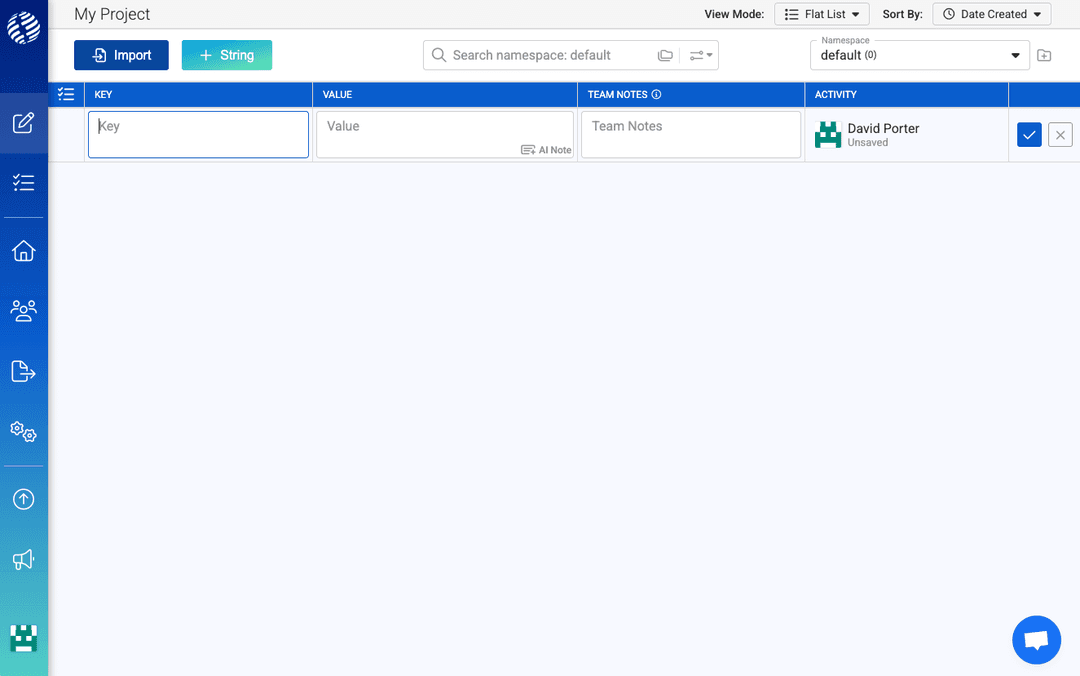This screenshot has width=1080, height=676.
Task: Open the Flat List view mode dropdown
Action: pos(821,14)
